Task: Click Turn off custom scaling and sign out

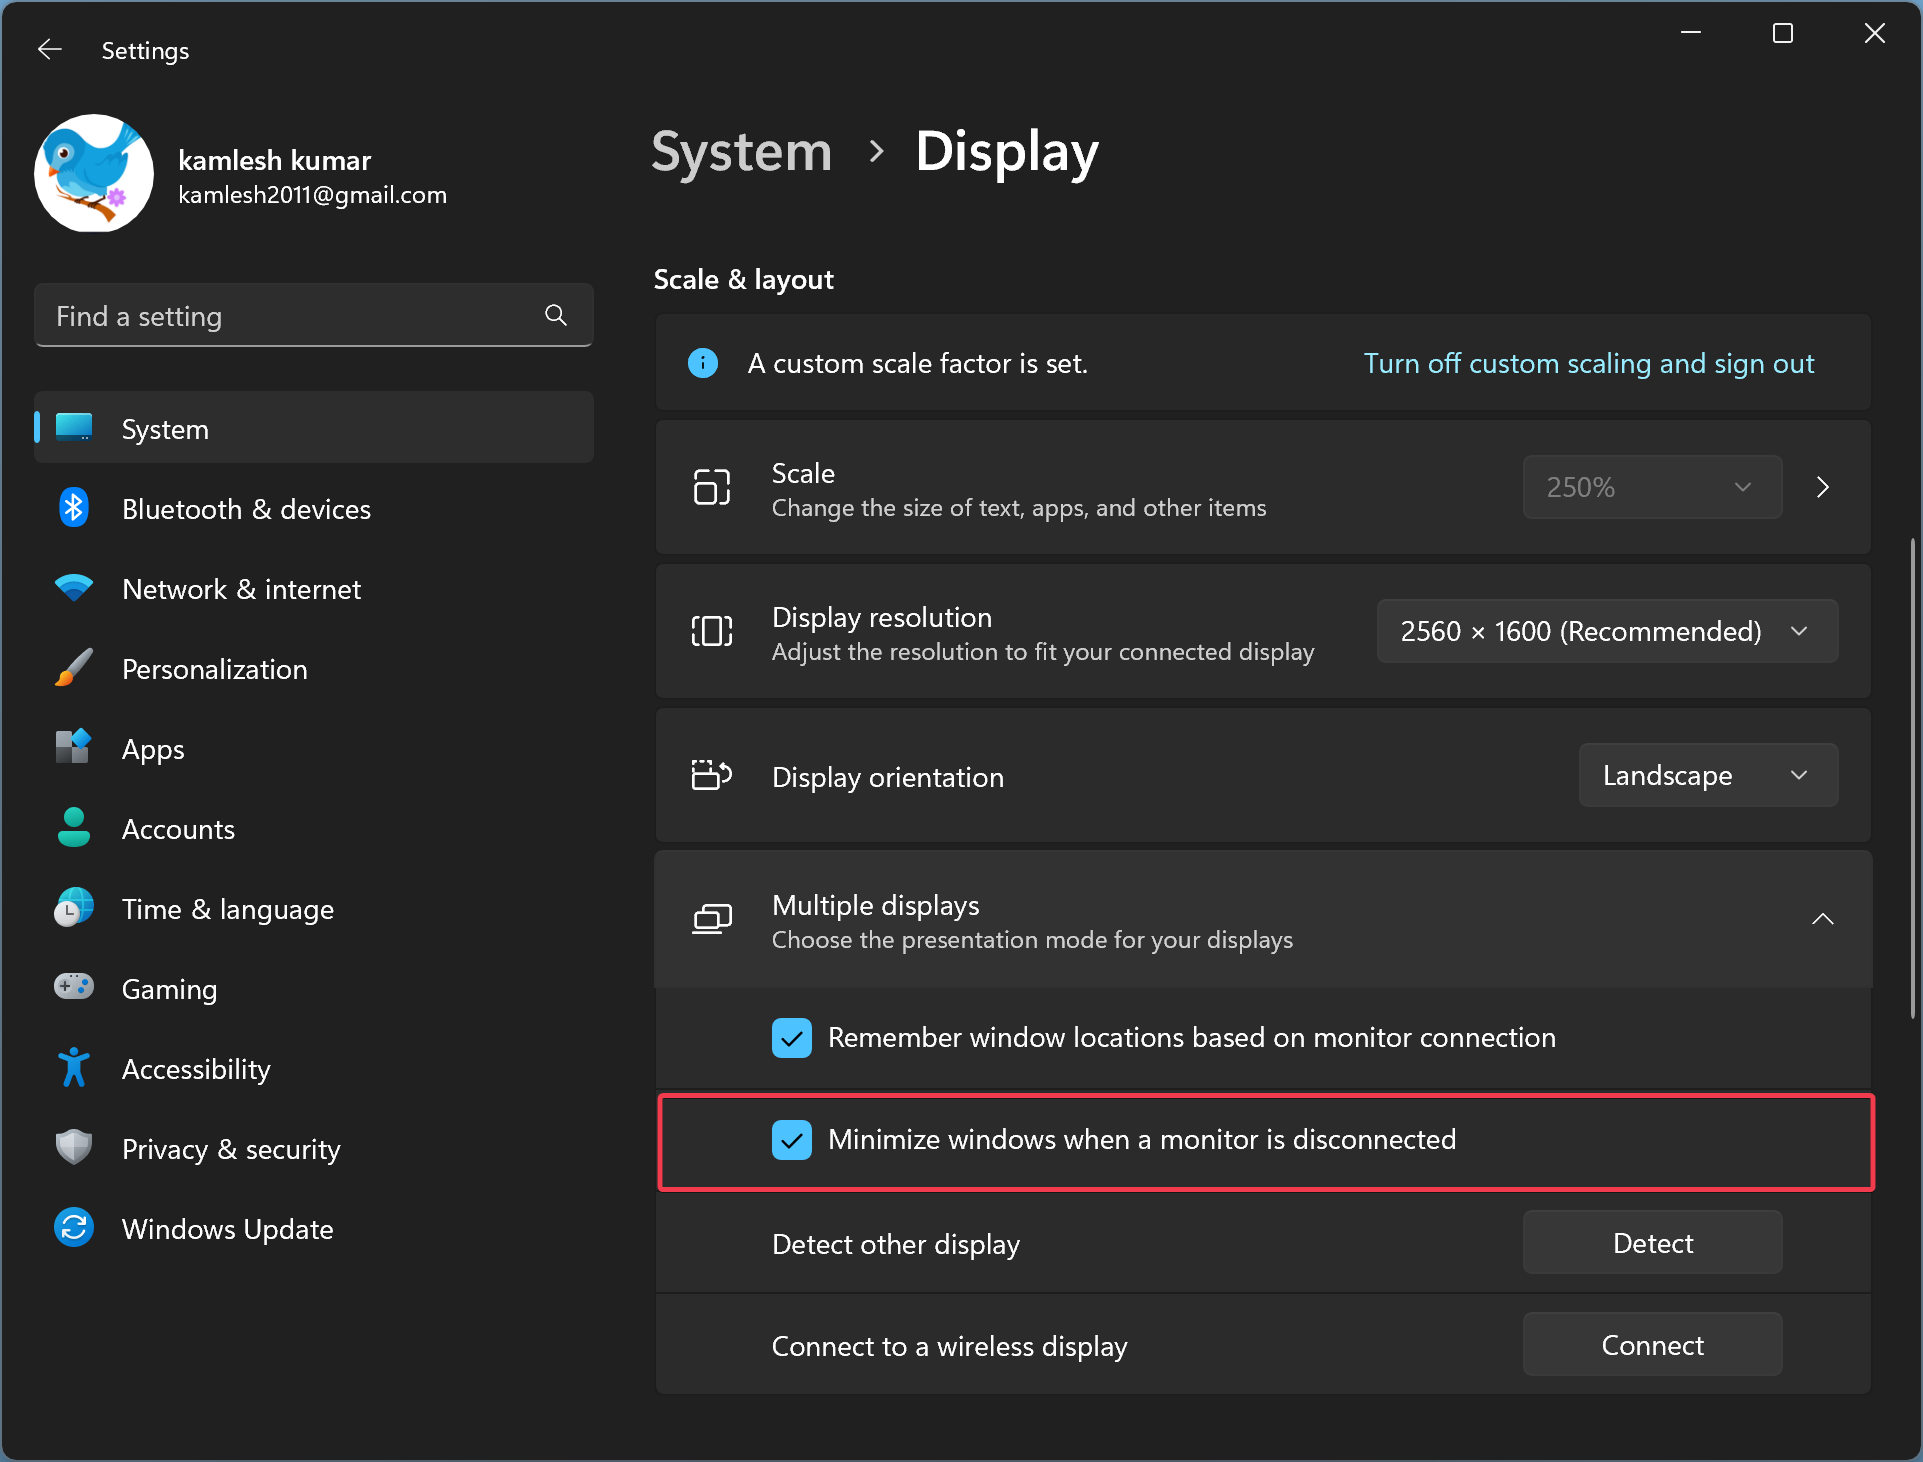Action: click(x=1588, y=362)
